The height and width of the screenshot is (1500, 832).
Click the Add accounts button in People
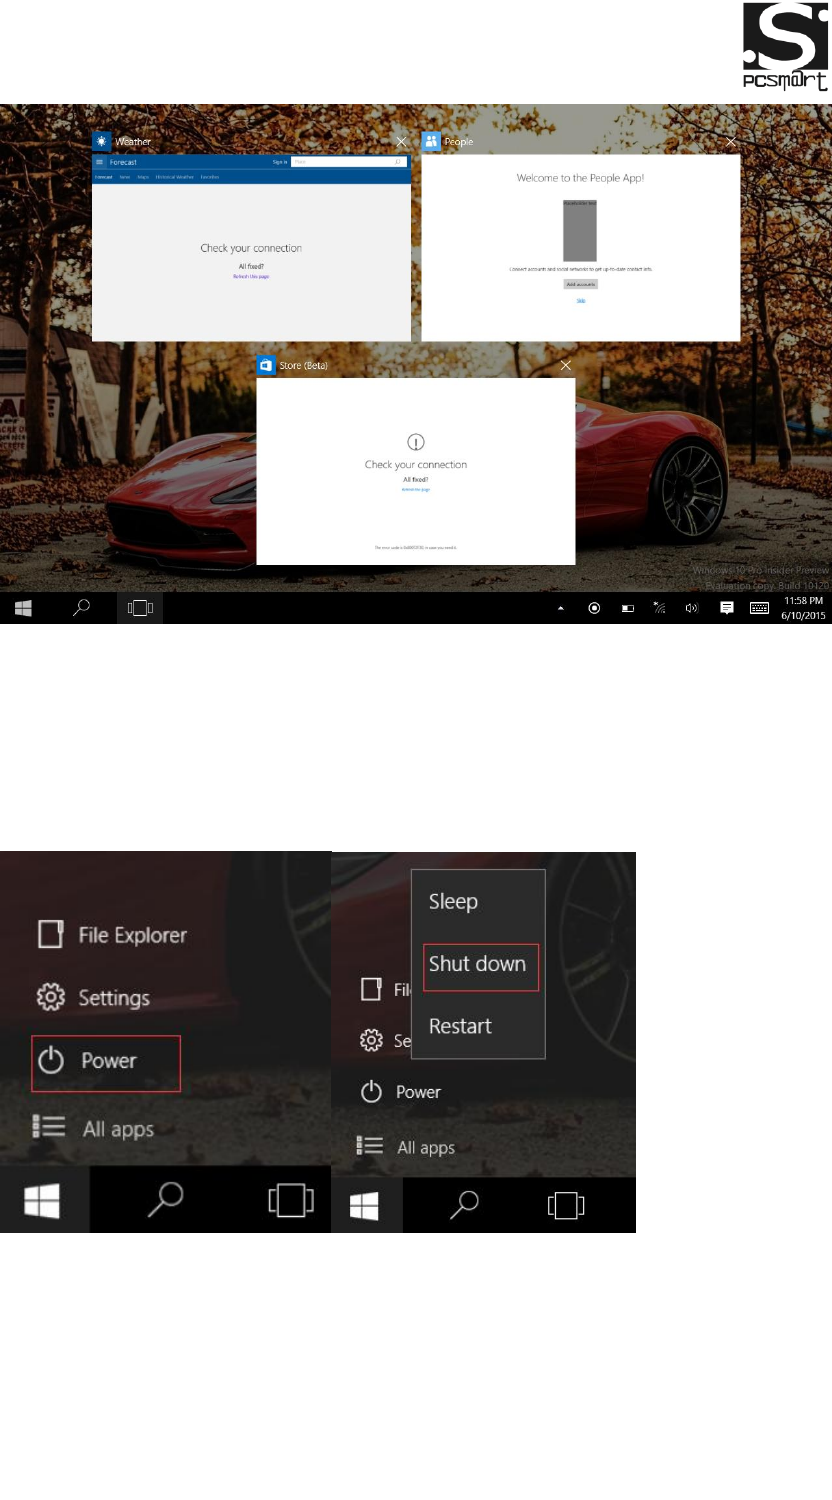click(580, 284)
